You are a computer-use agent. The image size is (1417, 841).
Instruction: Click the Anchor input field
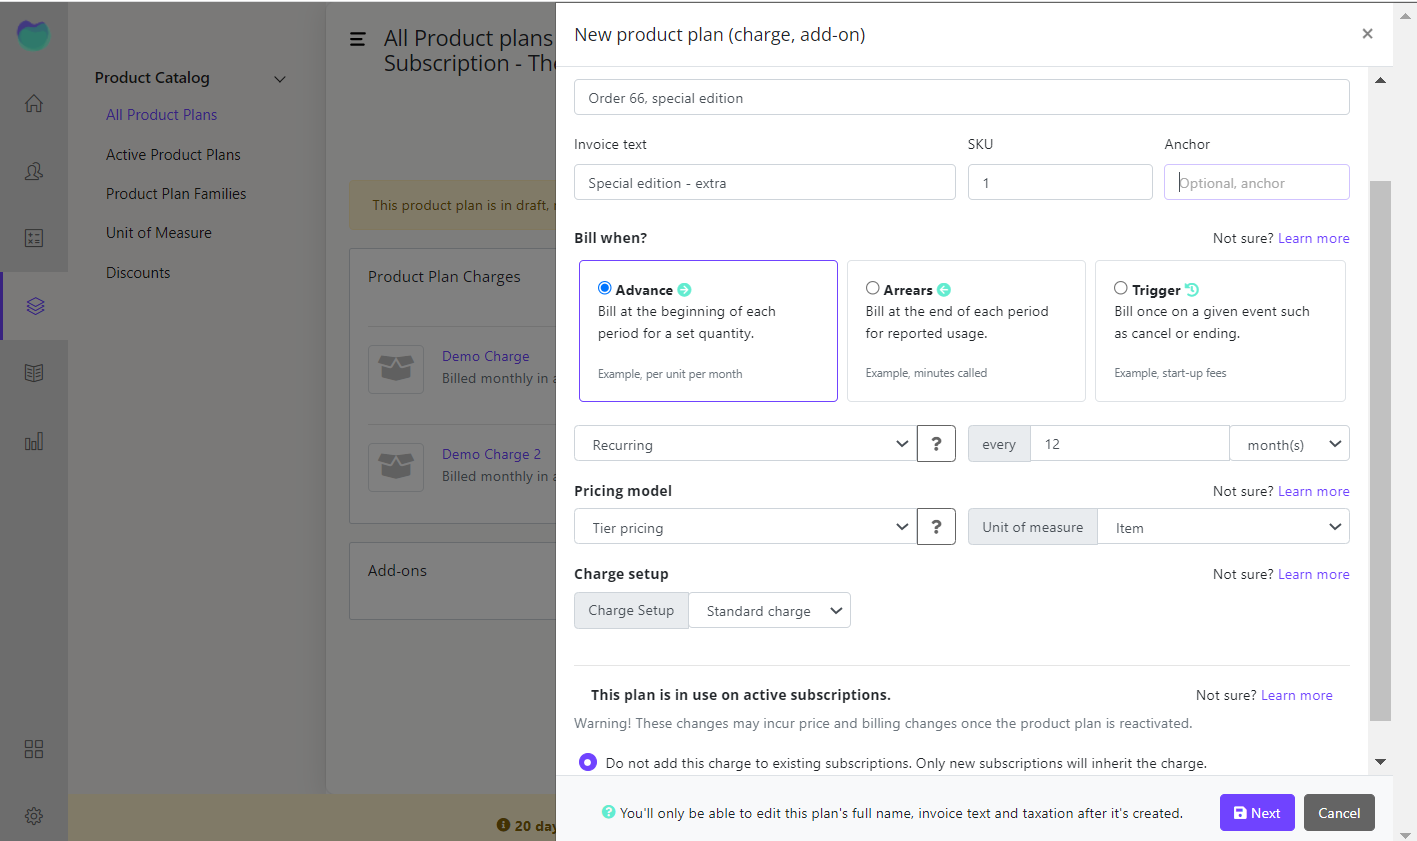point(1256,183)
